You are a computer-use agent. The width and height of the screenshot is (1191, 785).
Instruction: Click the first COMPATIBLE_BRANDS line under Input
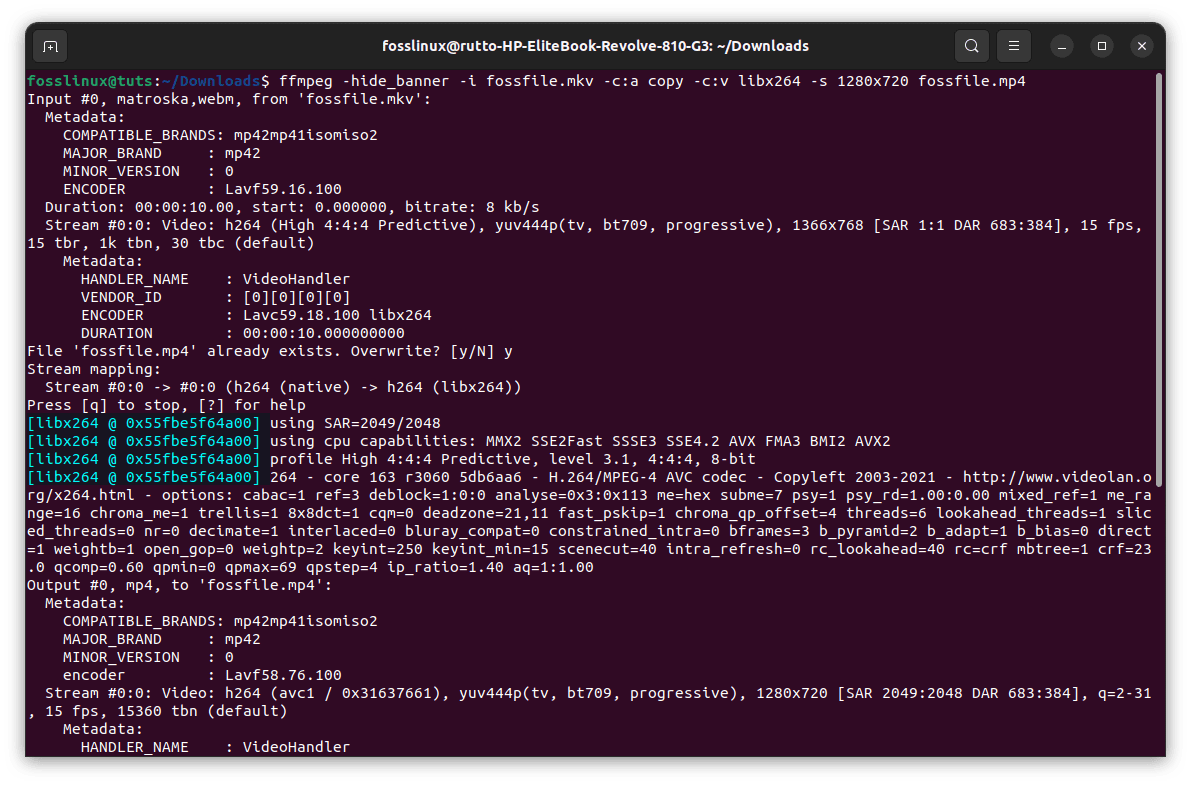[220, 135]
